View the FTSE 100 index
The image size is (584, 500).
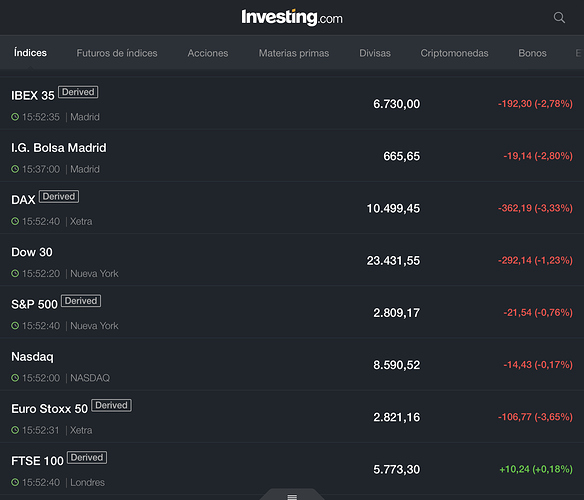pos(292,469)
